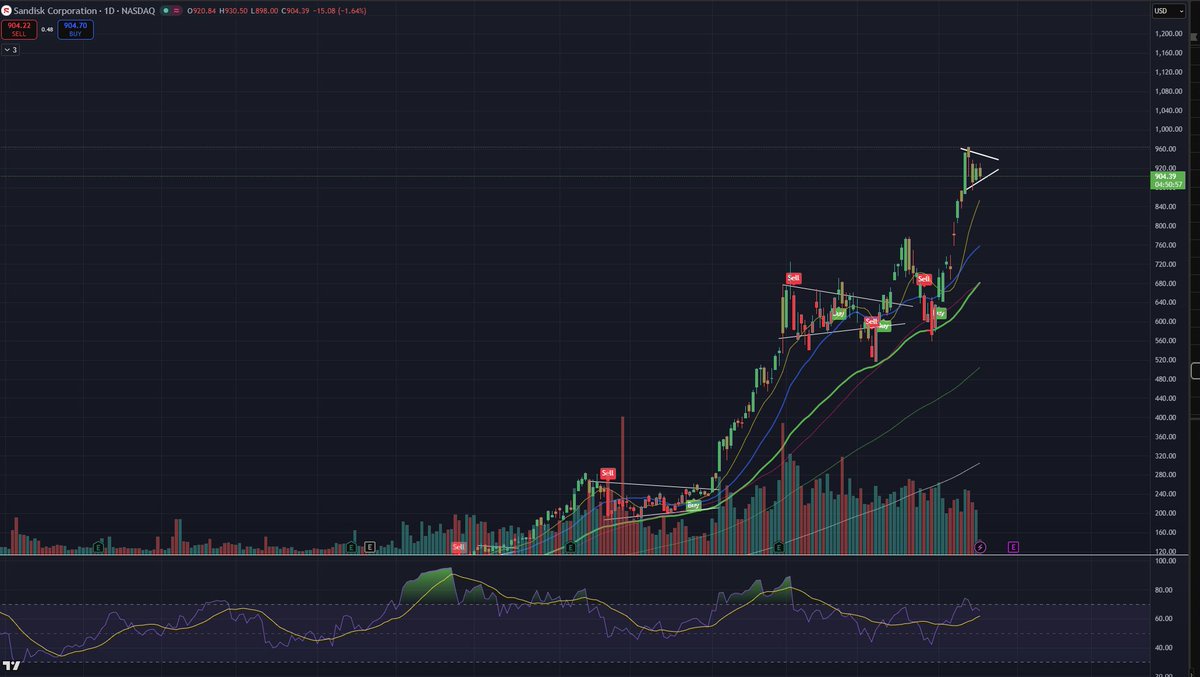Click the green E marker beside outlined E
The height and width of the screenshot is (677, 1200).
pyautogui.click(x=351, y=547)
